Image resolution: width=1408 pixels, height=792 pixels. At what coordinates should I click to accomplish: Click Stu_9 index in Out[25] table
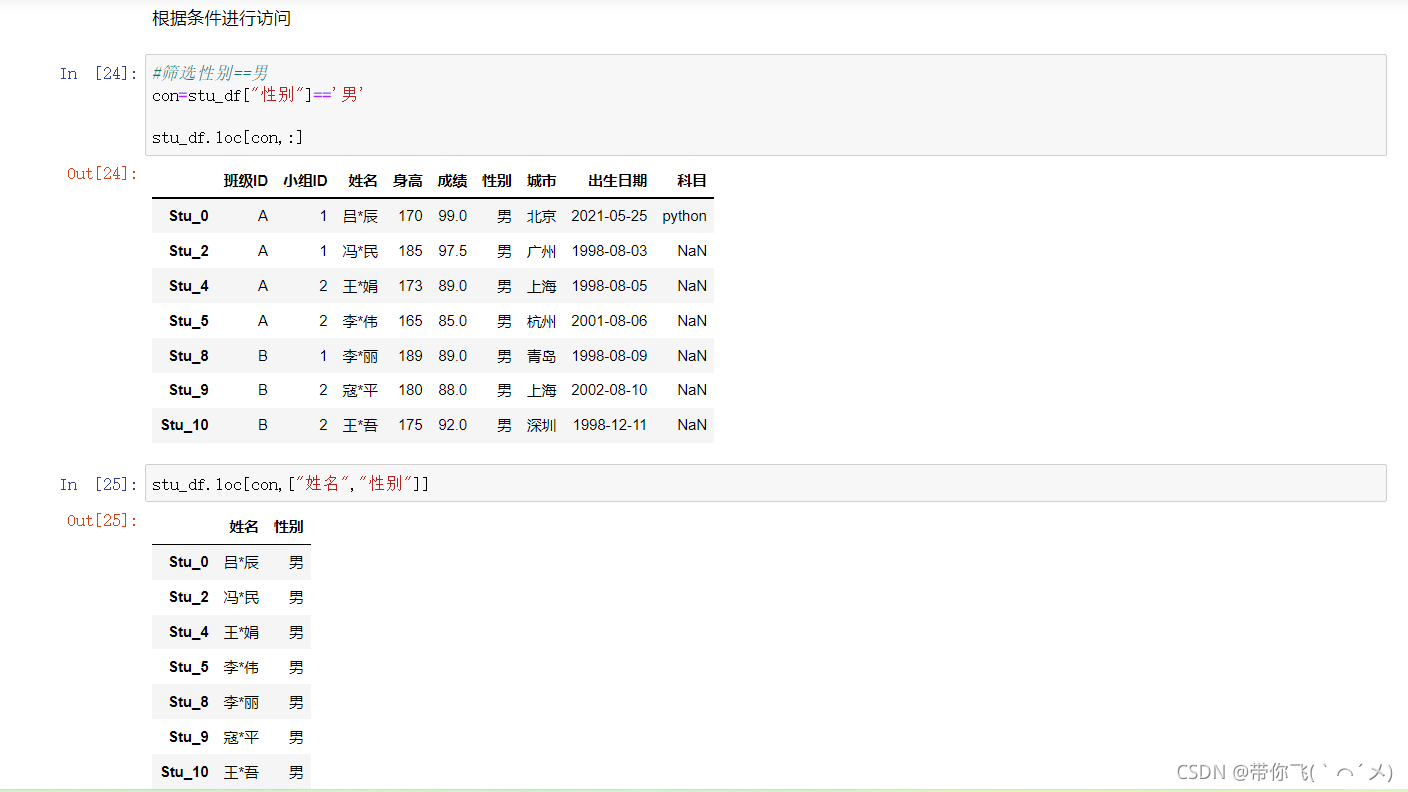click(189, 737)
